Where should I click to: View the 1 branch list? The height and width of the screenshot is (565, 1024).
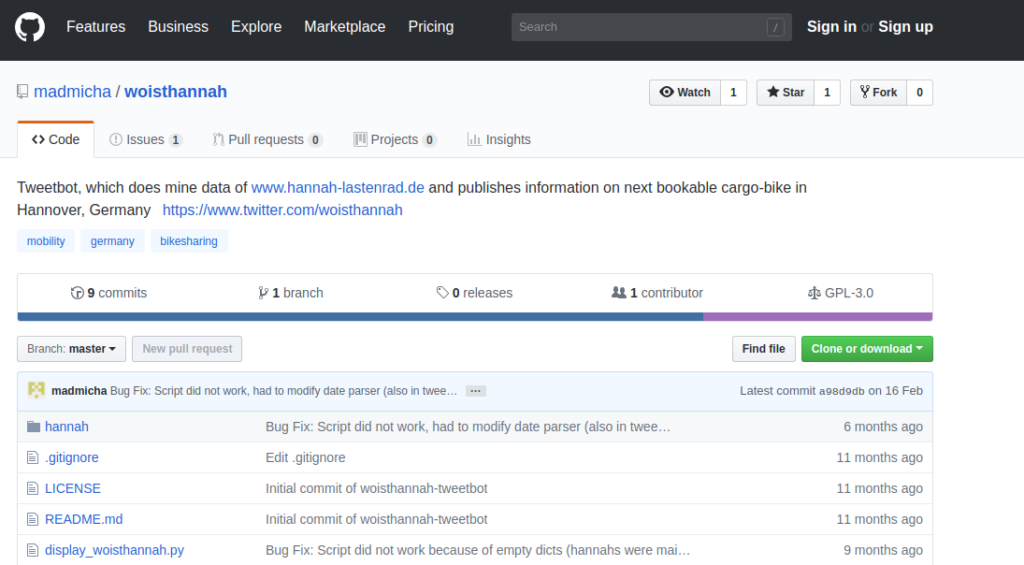click(x=291, y=293)
